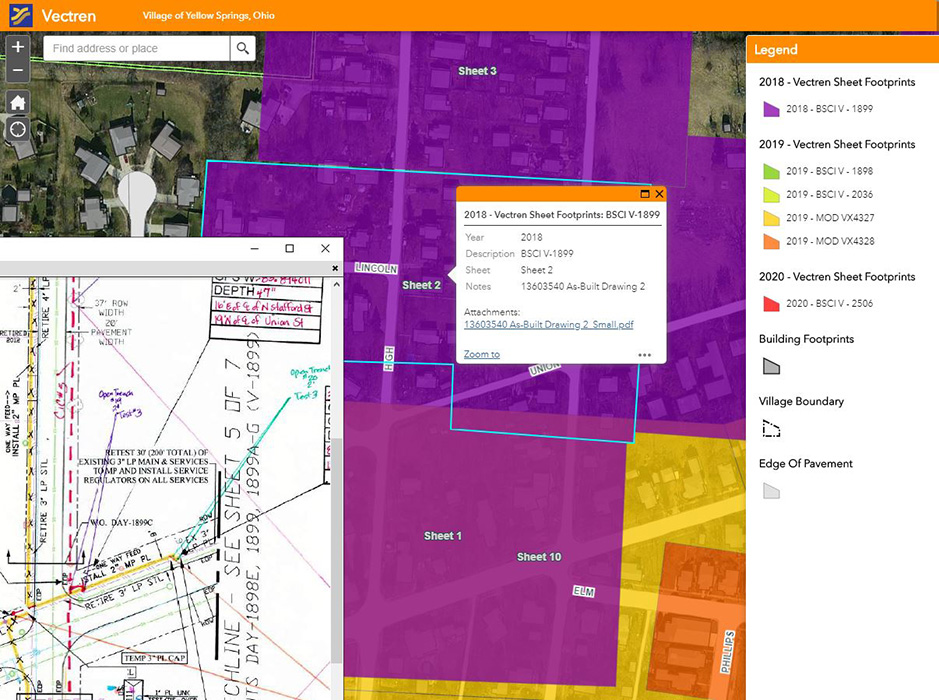Click the orange 2019 MOD VX4328 swatch

pyautogui.click(x=770, y=241)
